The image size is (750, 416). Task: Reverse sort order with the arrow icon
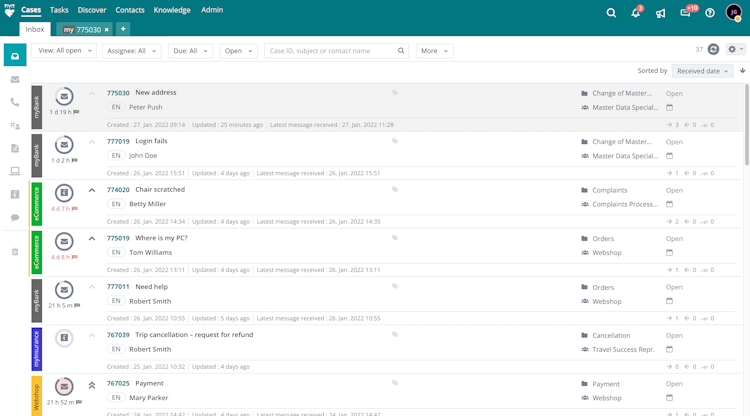pos(742,71)
